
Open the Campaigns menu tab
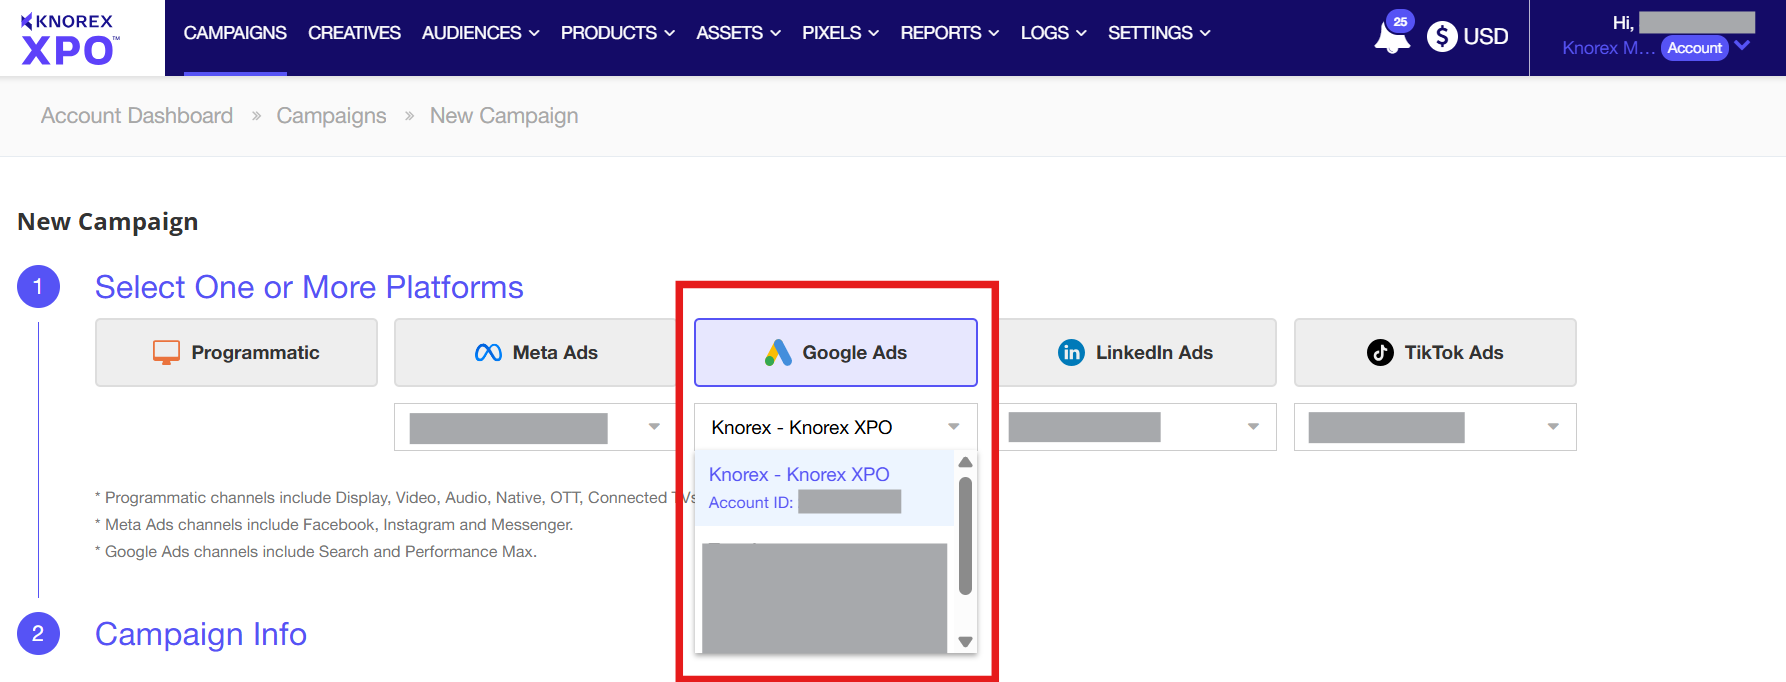(235, 33)
